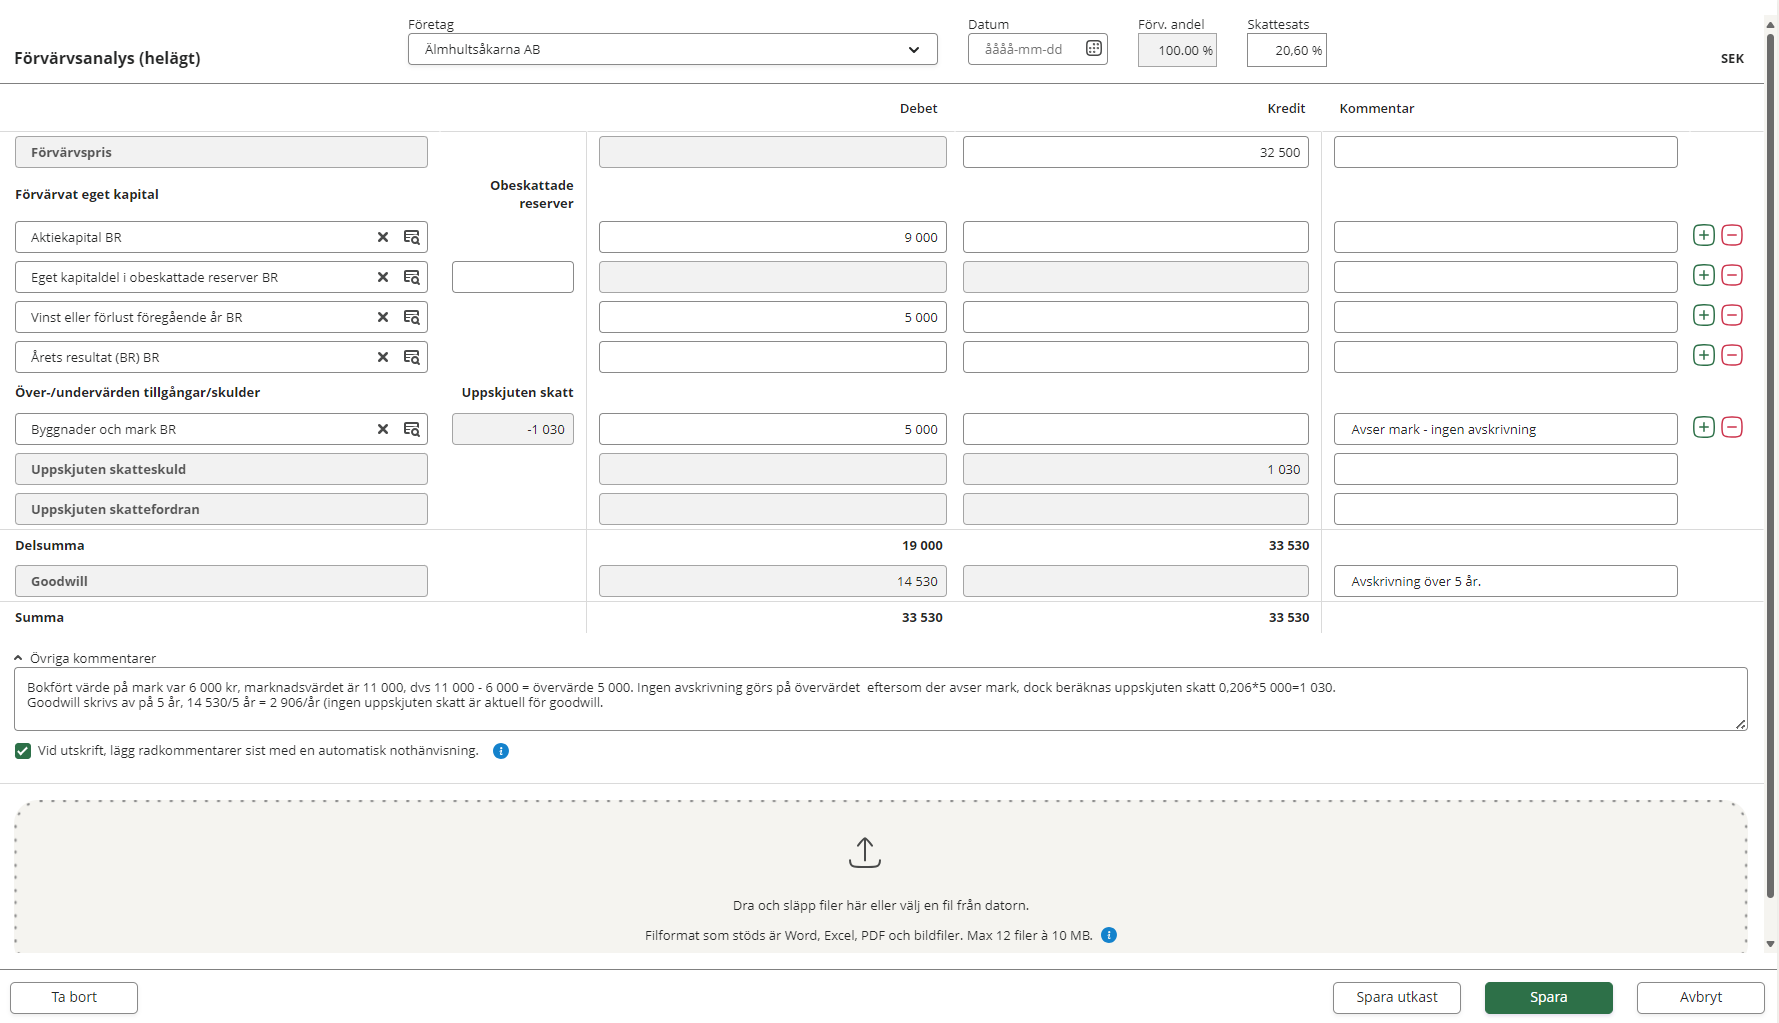Click the Förvärvspris Kredit amount field
1779x1023 pixels.
tap(1135, 152)
